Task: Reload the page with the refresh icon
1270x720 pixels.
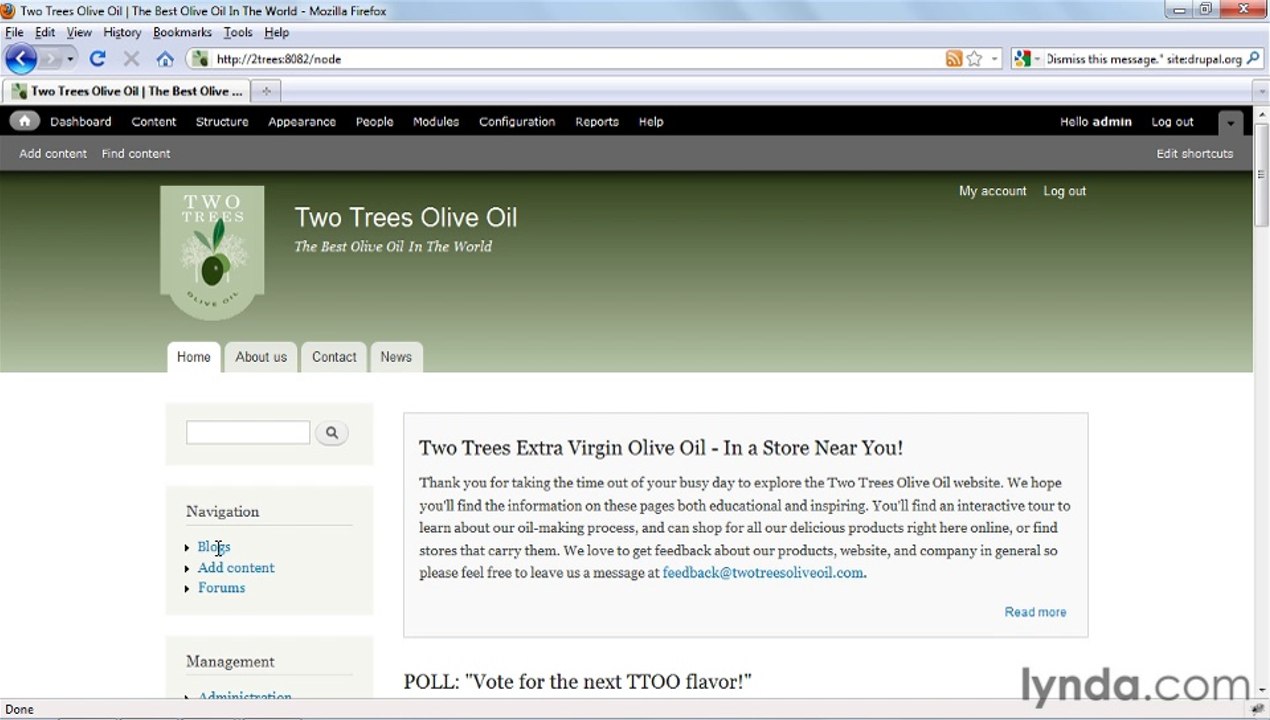Action: pyautogui.click(x=97, y=59)
